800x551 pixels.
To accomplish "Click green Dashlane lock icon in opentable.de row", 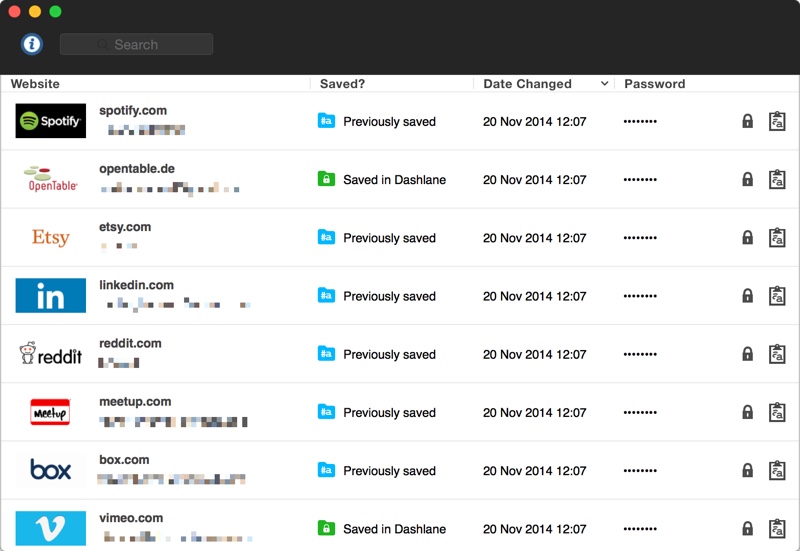I will (x=327, y=179).
